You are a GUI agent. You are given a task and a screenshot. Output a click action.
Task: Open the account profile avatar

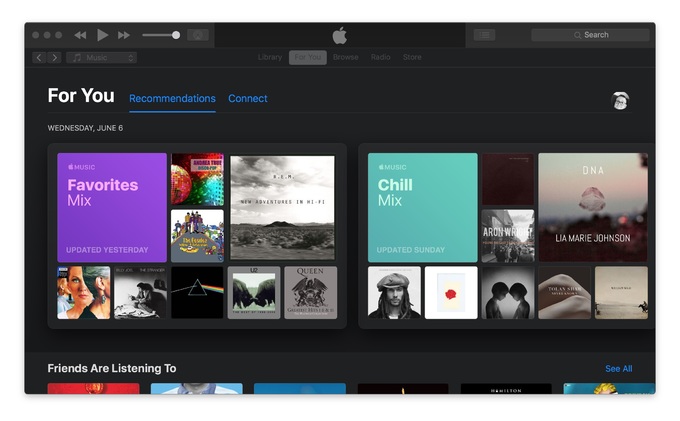(620, 101)
